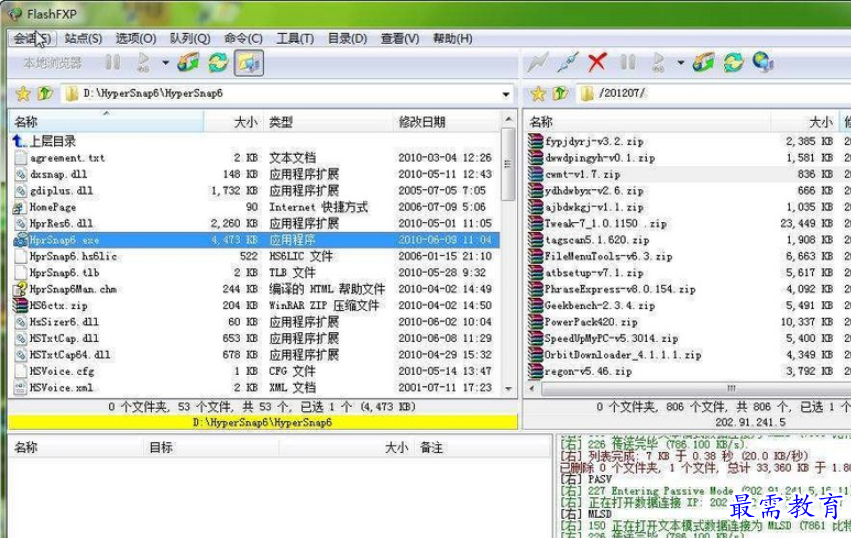Viewport: 851px width, 538px height.
Task: Open the 队列(Q) menu
Action: 190,39
